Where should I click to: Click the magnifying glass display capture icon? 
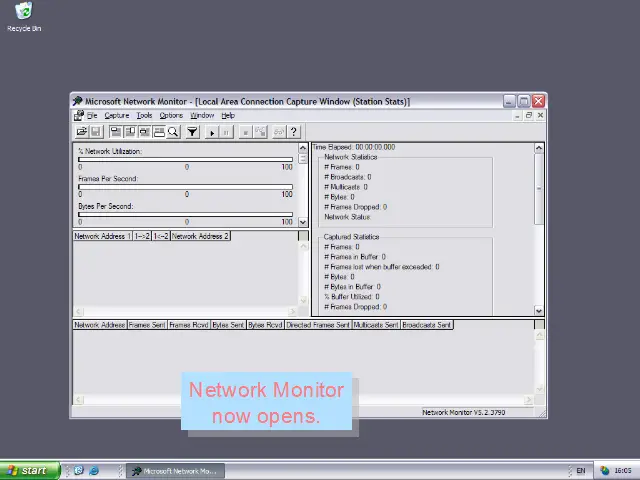(173, 132)
